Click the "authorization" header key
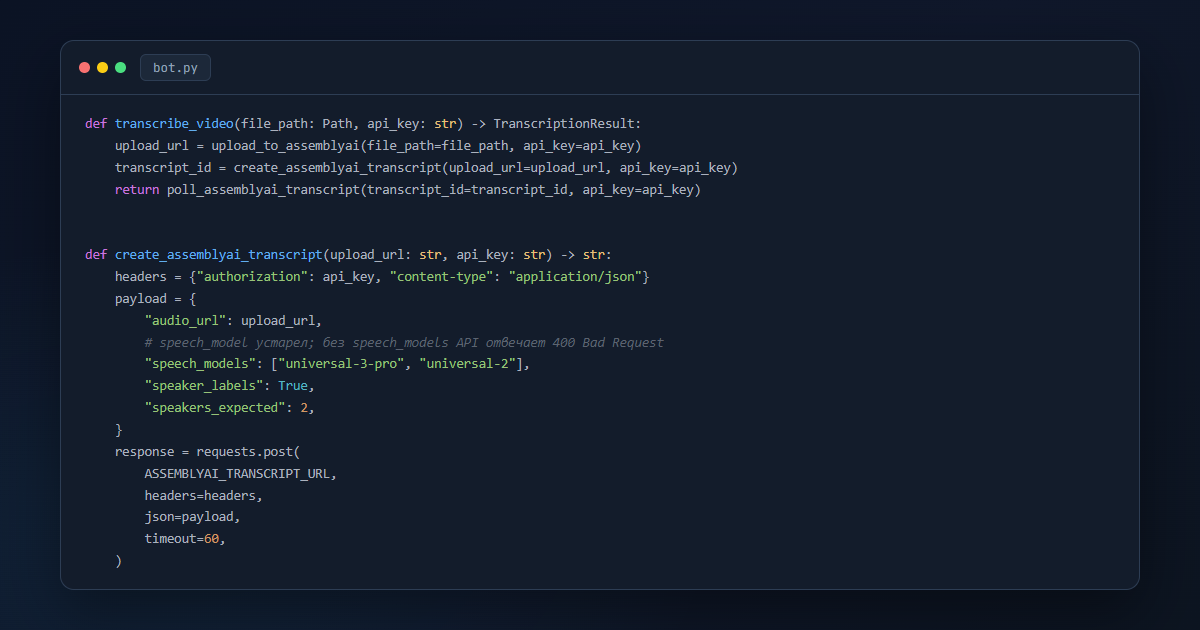Image resolution: width=1200 pixels, height=630 pixels. (x=252, y=277)
